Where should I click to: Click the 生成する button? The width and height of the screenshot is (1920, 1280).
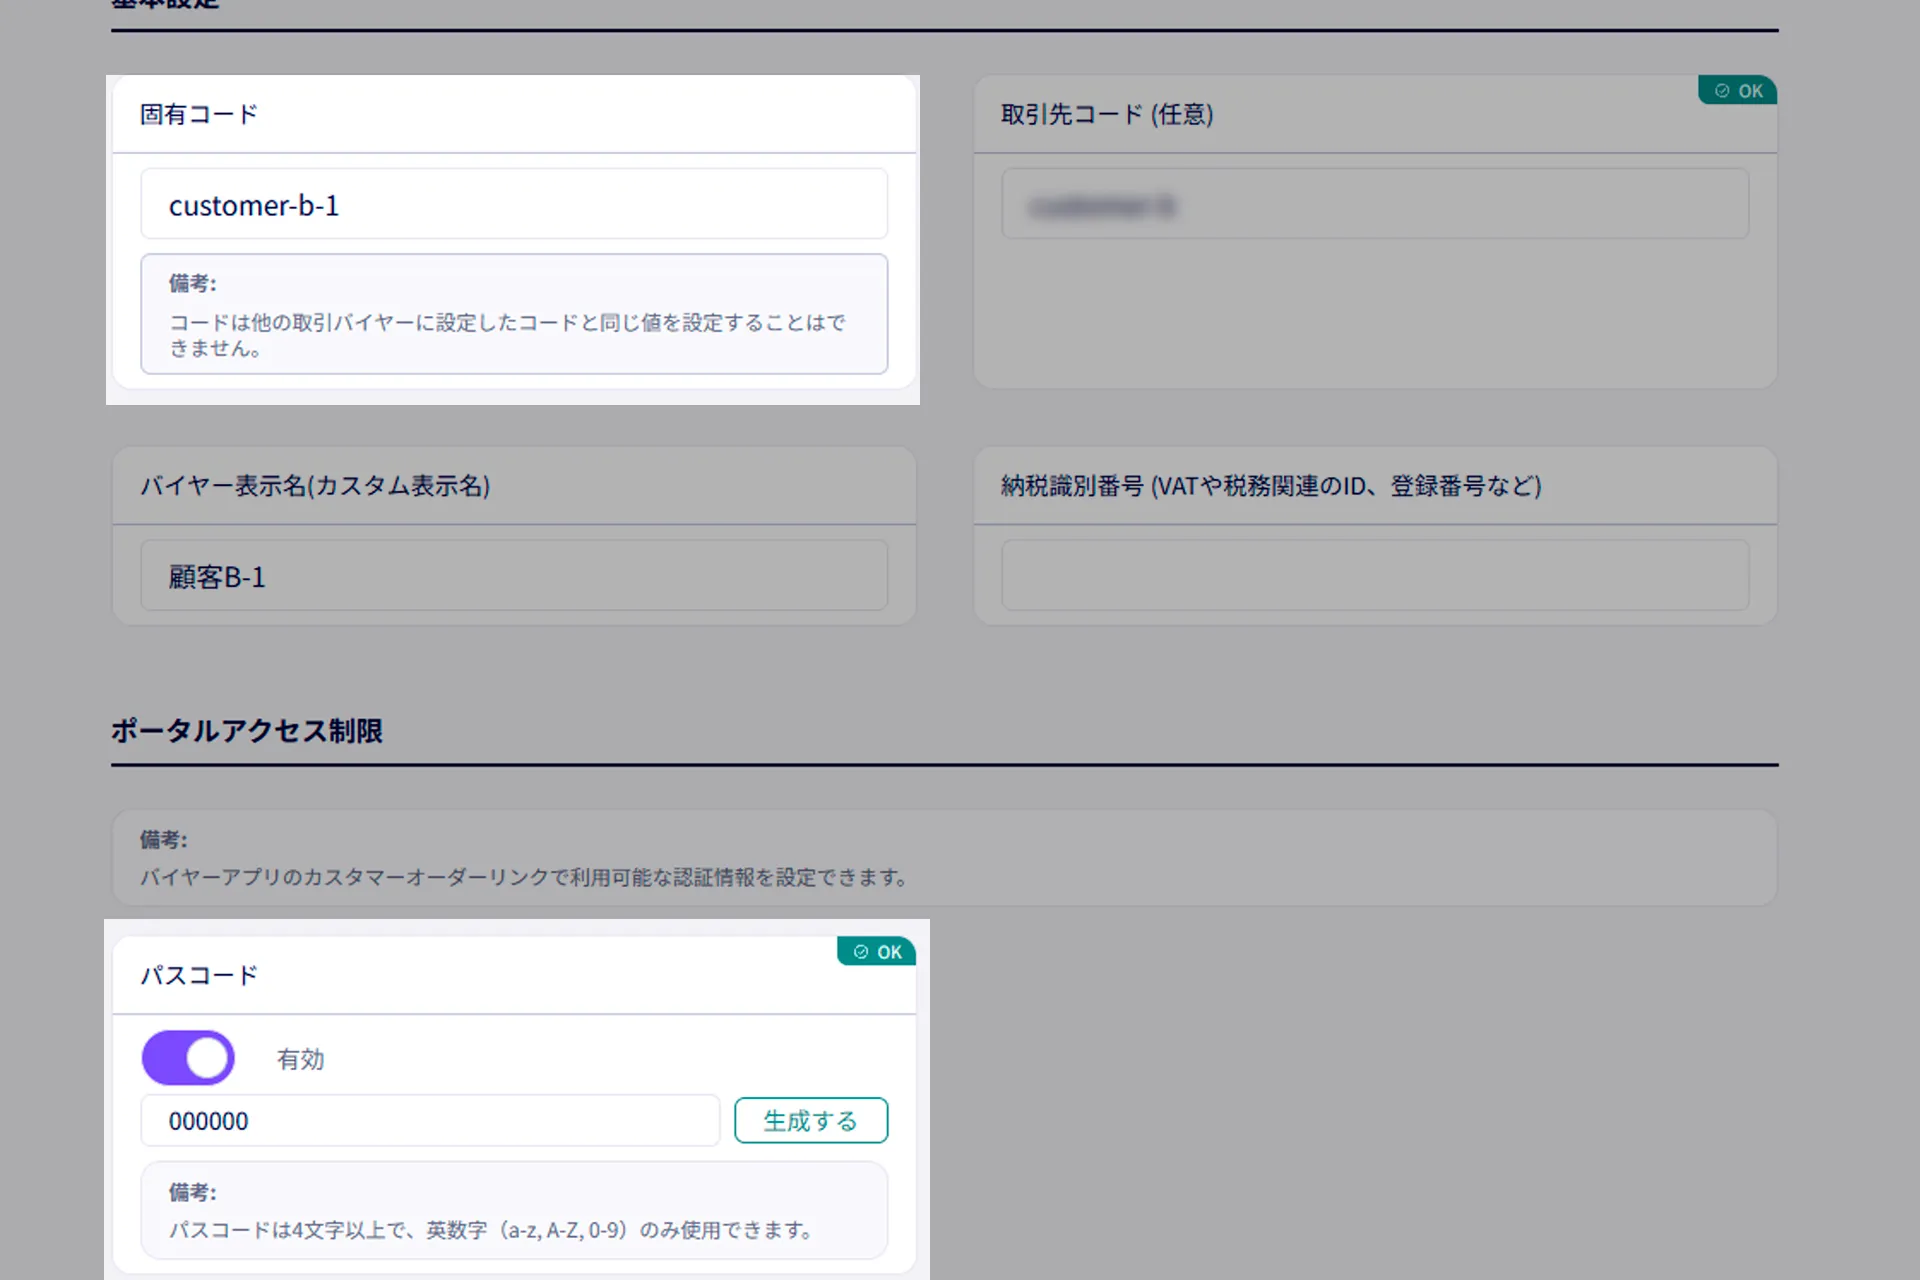[811, 1120]
